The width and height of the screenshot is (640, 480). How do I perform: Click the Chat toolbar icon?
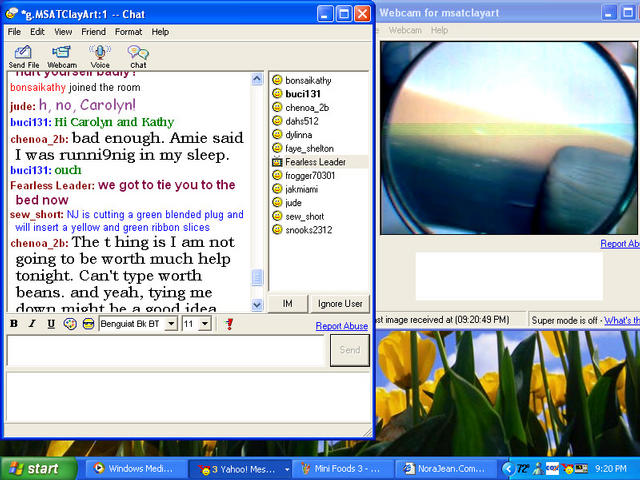(x=138, y=57)
